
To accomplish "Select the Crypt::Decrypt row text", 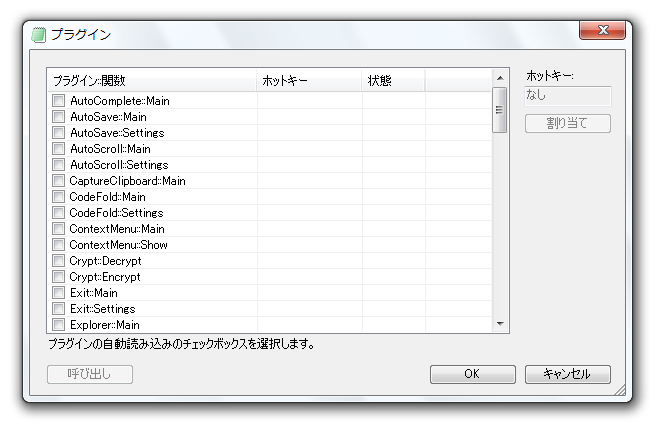I will point(105,261).
